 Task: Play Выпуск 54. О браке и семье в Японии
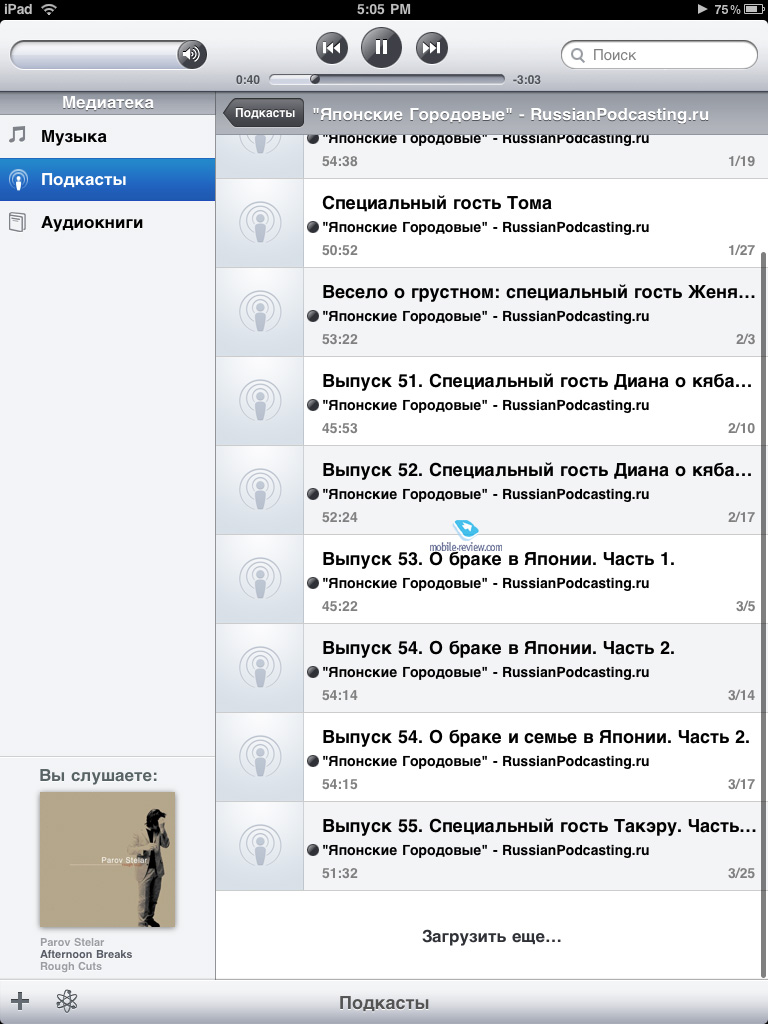coord(492,757)
